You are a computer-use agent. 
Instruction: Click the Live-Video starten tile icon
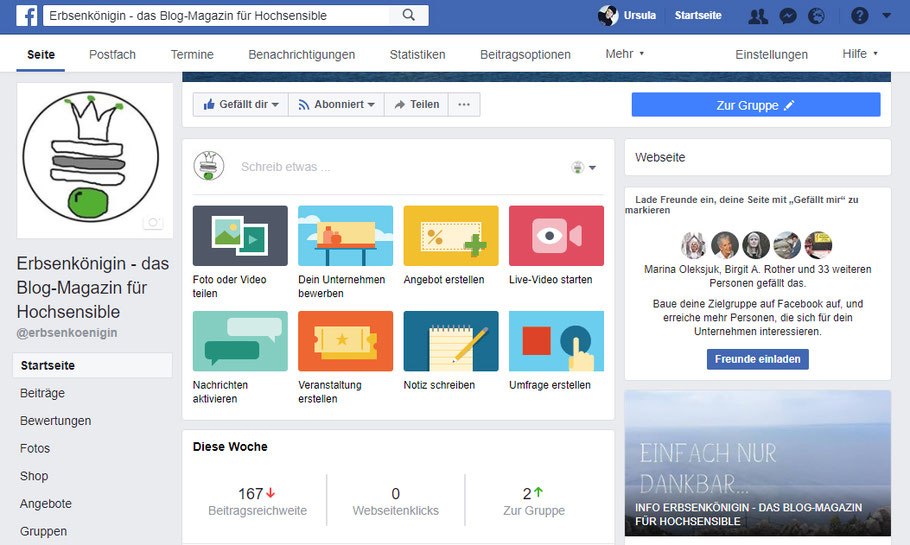[x=556, y=236]
